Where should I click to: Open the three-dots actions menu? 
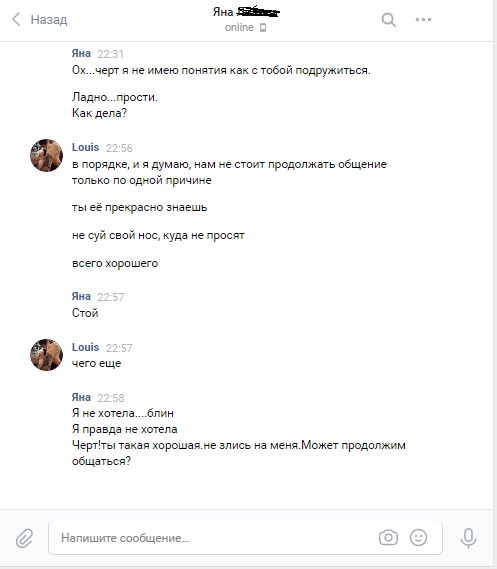423,20
